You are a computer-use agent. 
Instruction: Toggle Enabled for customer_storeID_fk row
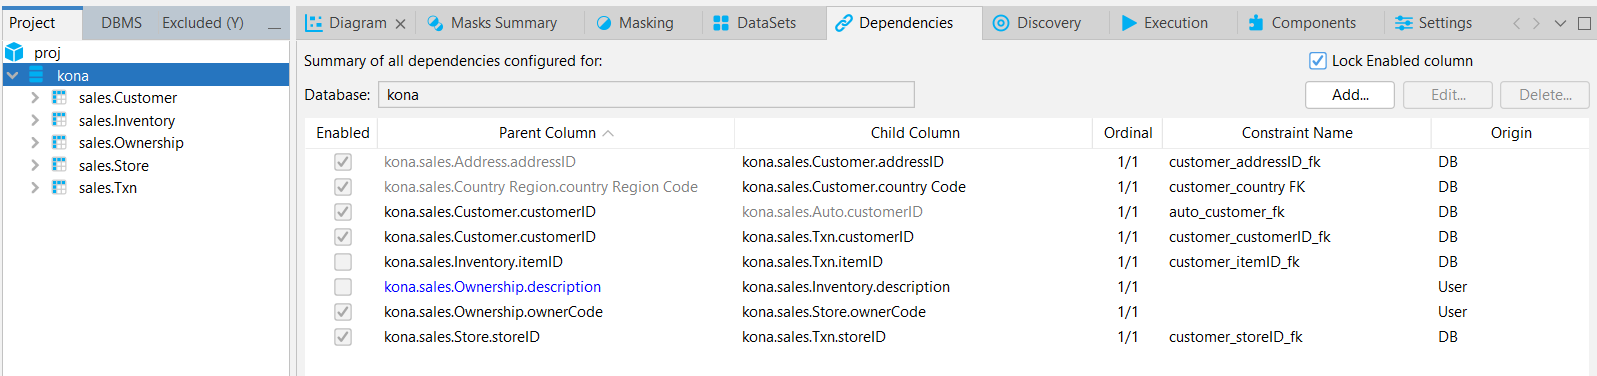pyautogui.click(x=343, y=337)
